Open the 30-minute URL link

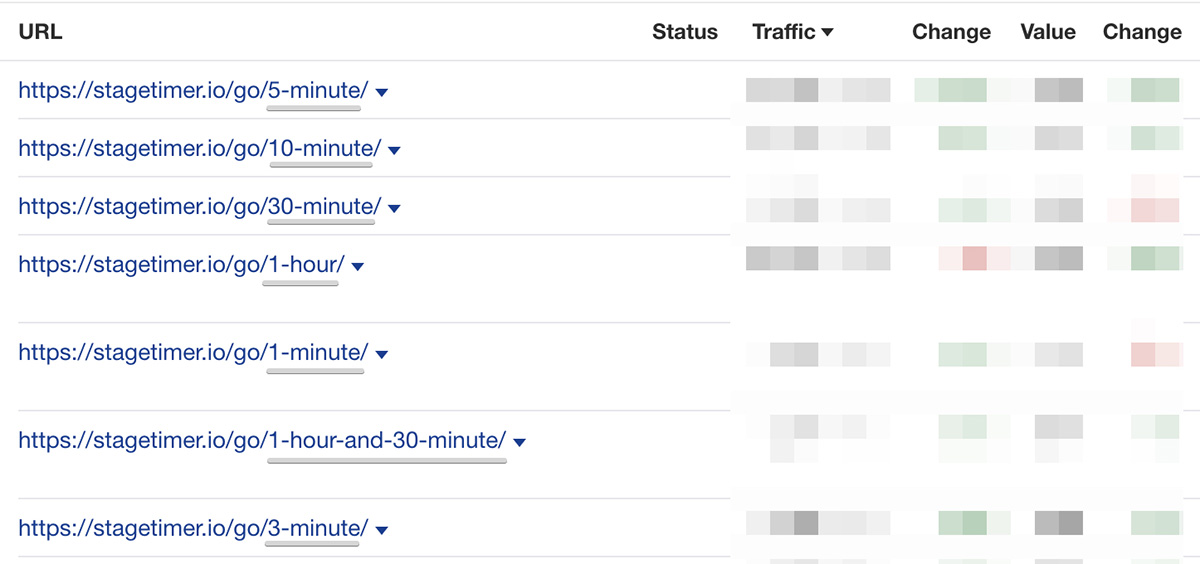coord(200,207)
